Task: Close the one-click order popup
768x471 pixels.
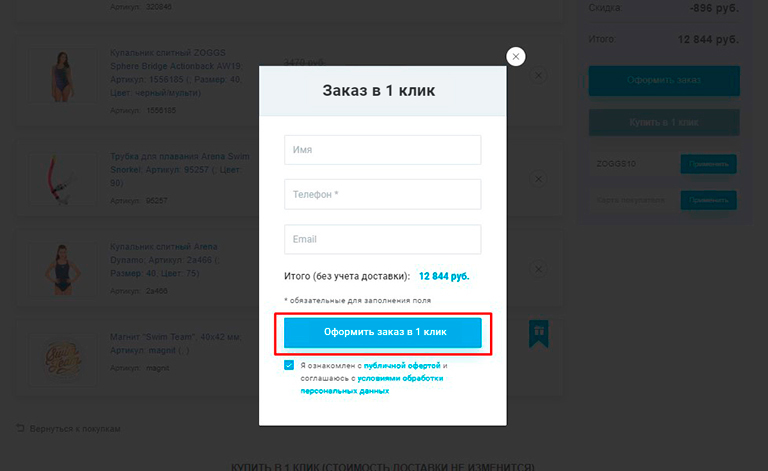Action: pos(516,57)
